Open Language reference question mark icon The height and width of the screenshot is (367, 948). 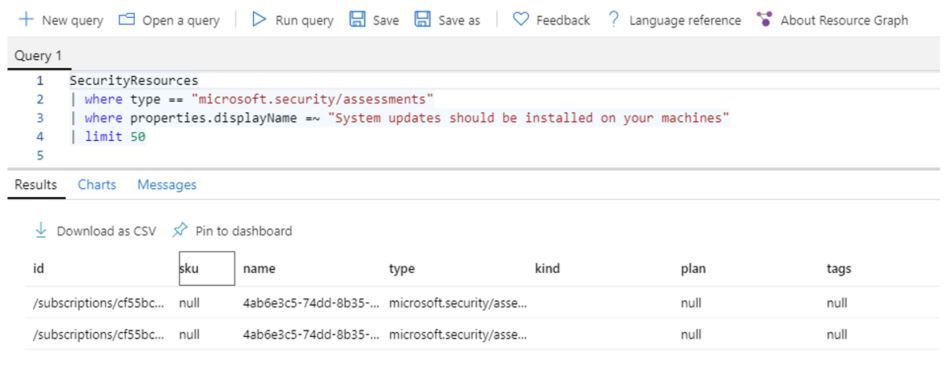(x=614, y=19)
